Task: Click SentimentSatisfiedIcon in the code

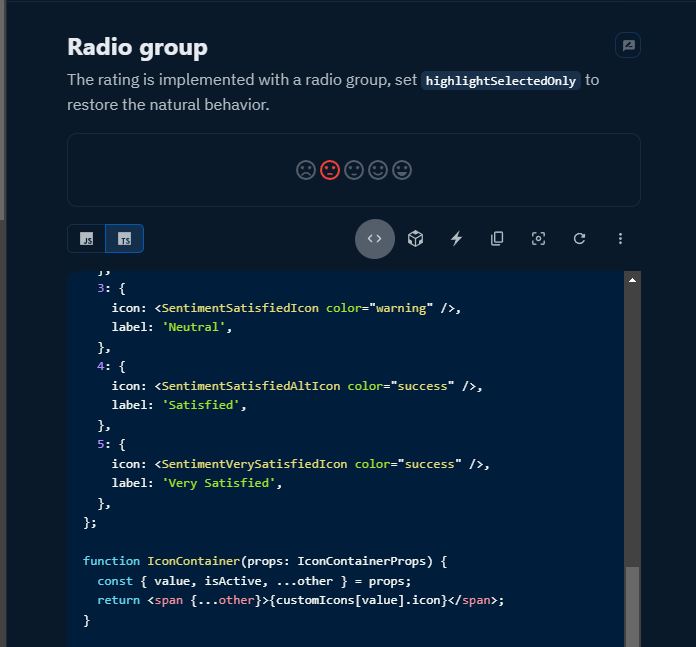Action: click(x=240, y=308)
